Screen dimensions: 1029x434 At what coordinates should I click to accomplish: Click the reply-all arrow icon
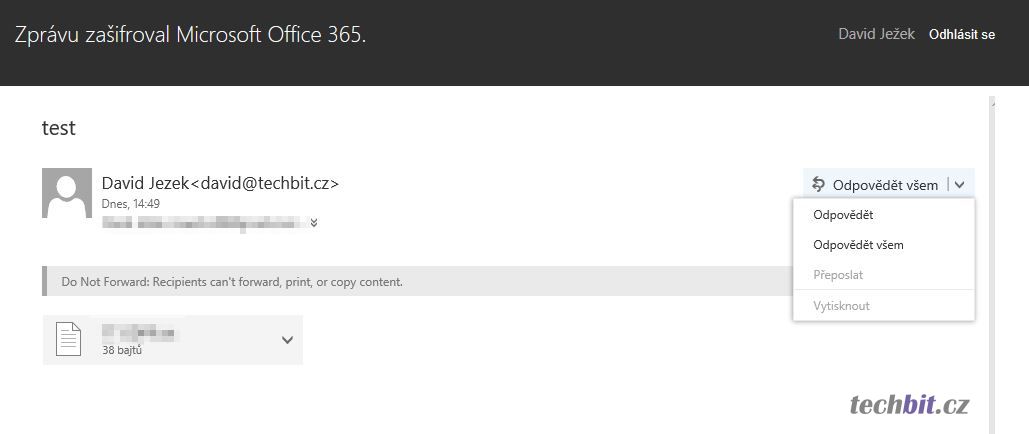coord(818,184)
